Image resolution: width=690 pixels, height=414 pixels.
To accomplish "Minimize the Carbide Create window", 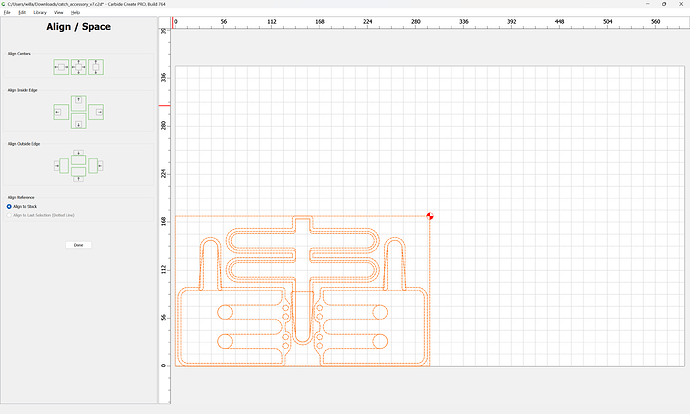I will pyautogui.click(x=648, y=4).
